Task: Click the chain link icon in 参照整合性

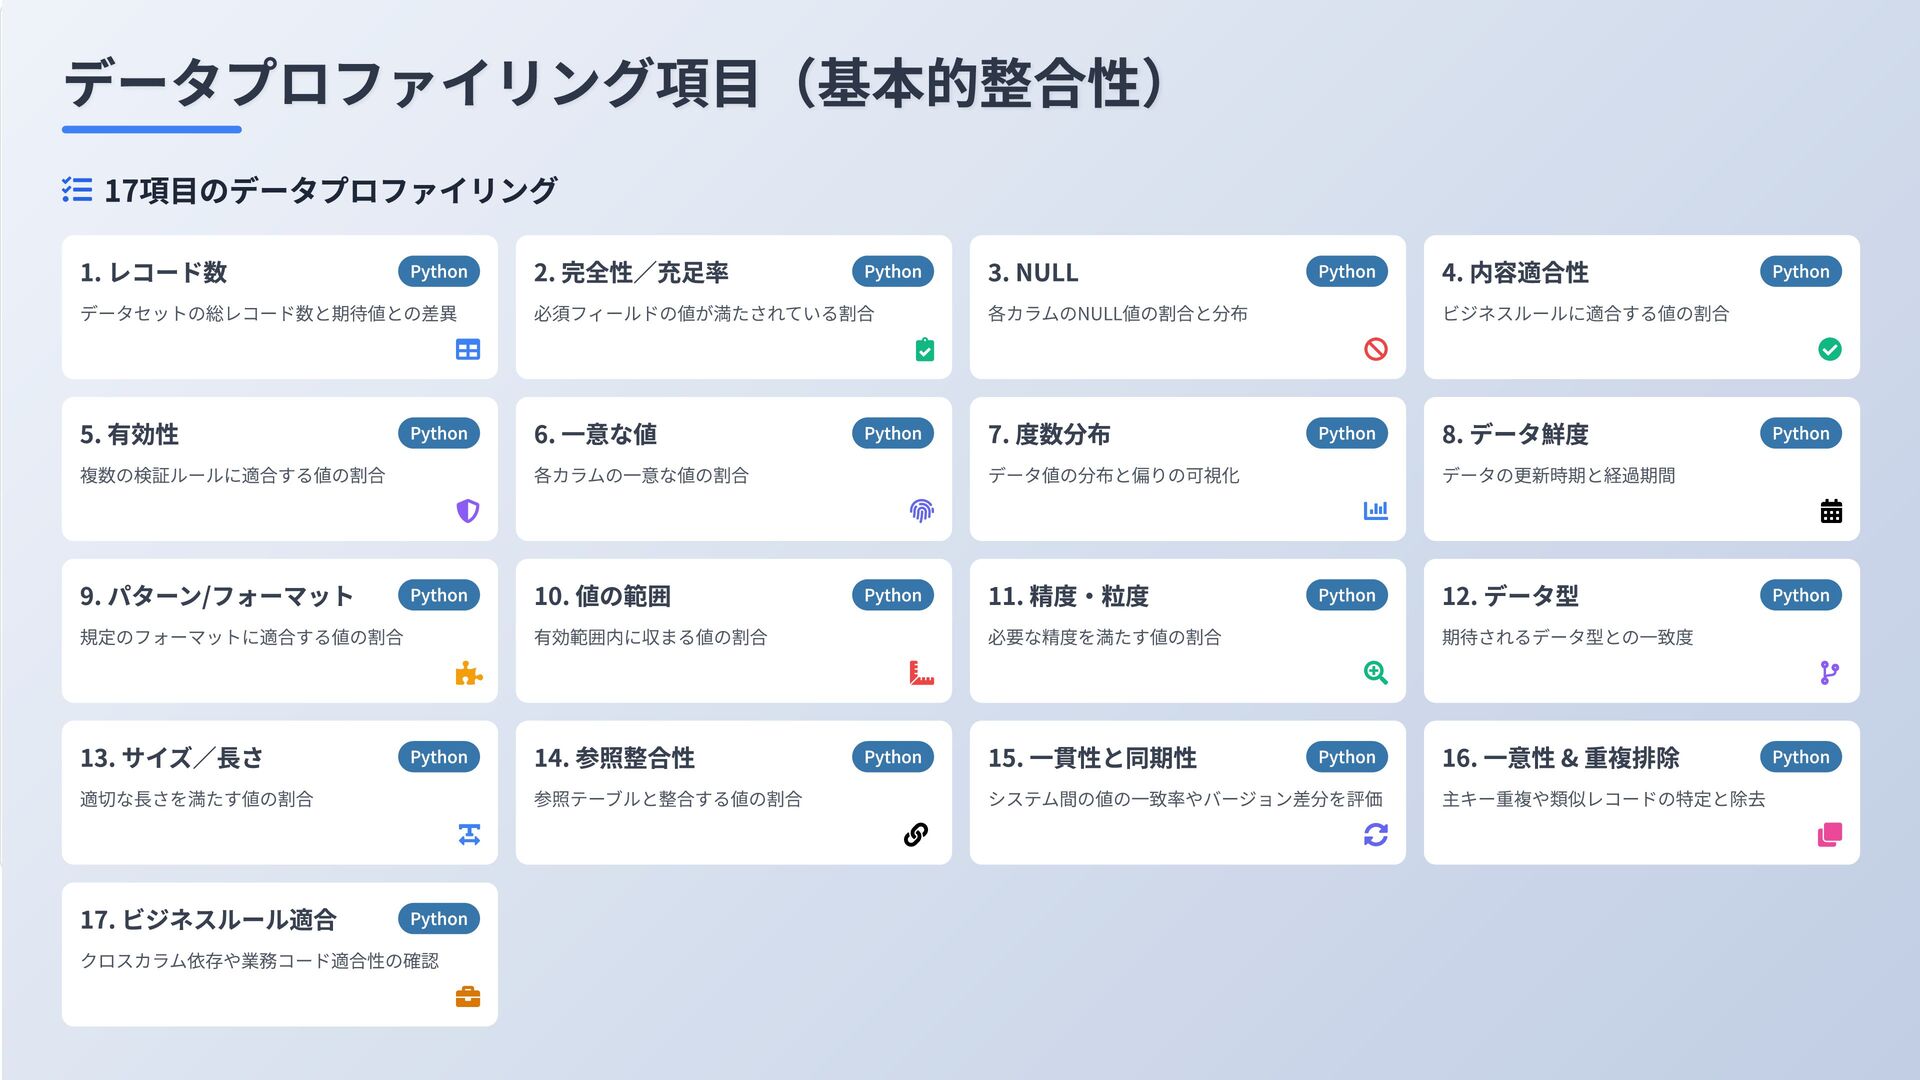Action: (x=916, y=834)
